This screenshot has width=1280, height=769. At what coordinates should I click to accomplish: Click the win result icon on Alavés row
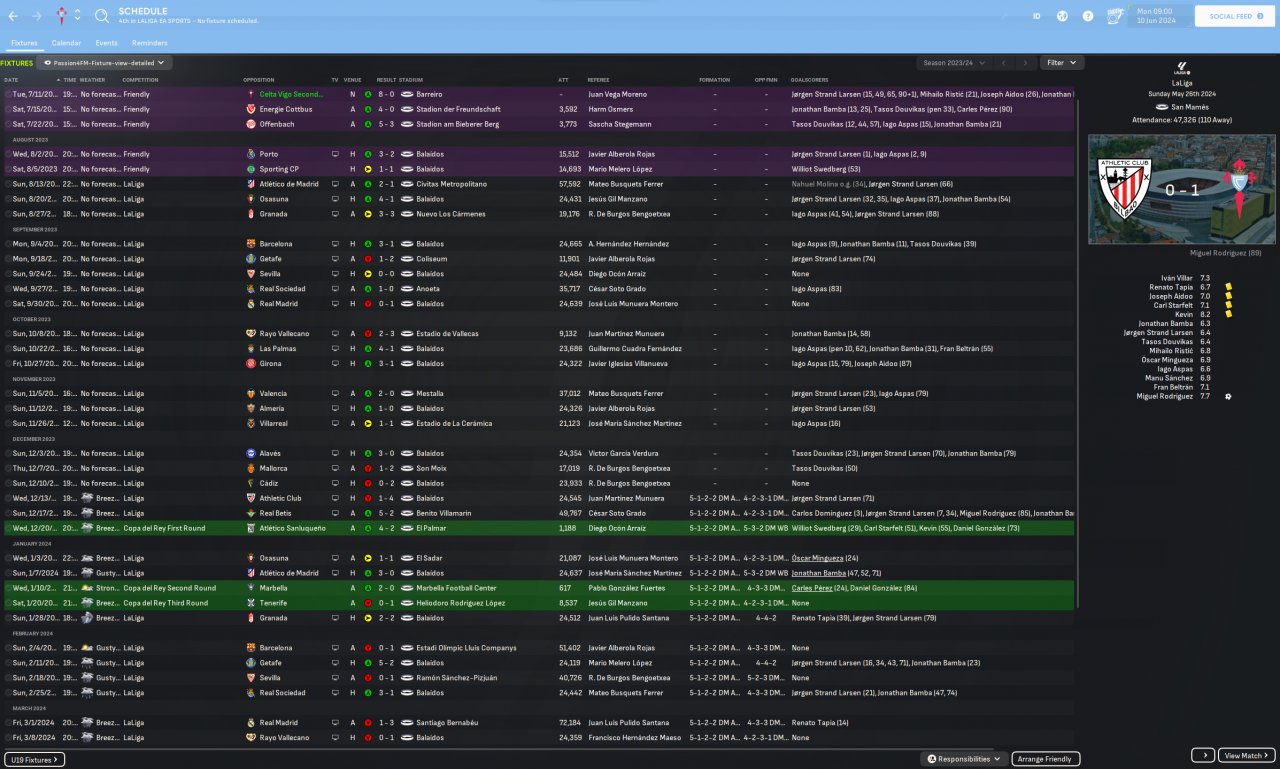(367, 454)
